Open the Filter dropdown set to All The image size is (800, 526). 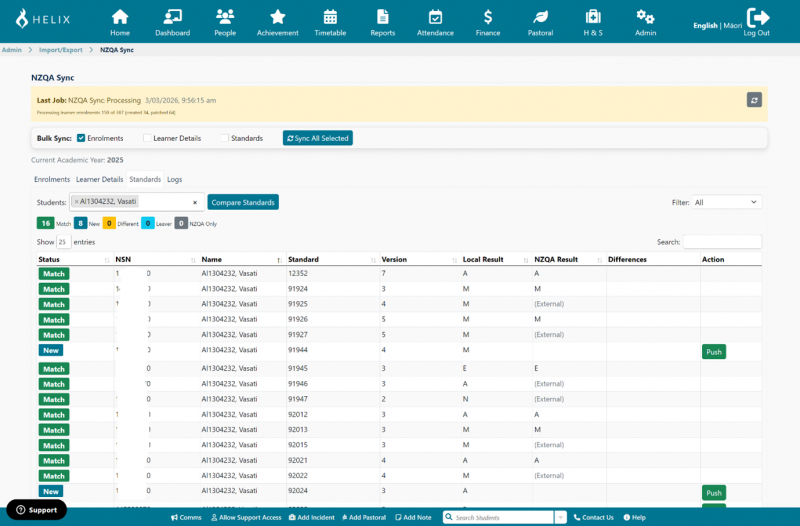point(727,202)
